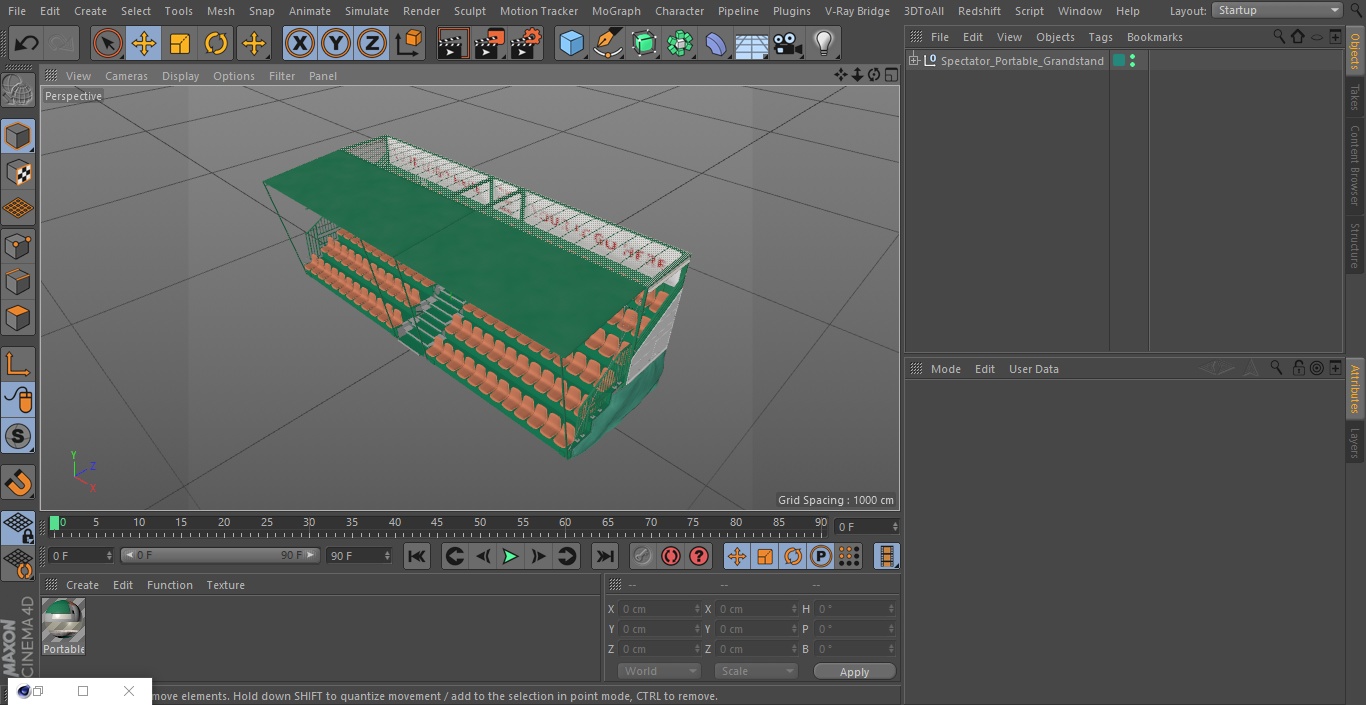Open the MoGraph menu
Screen dimensions: 1366x705
pyautogui.click(x=616, y=11)
